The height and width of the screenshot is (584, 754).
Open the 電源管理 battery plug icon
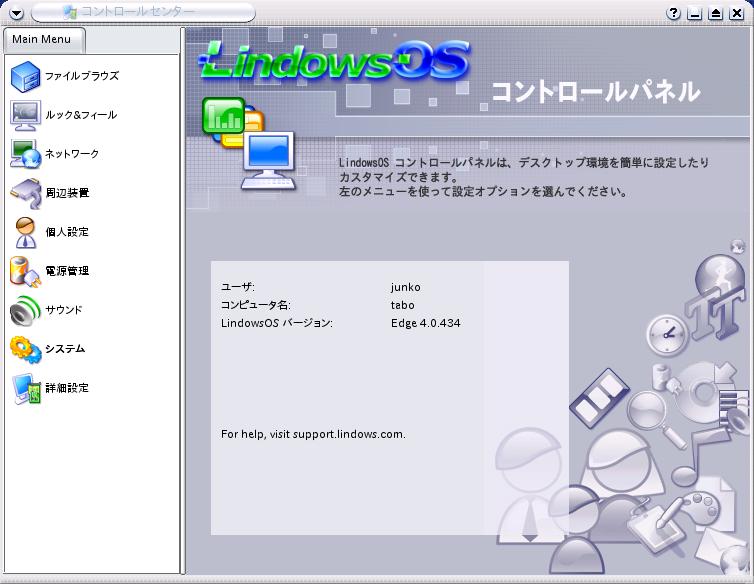[25, 271]
